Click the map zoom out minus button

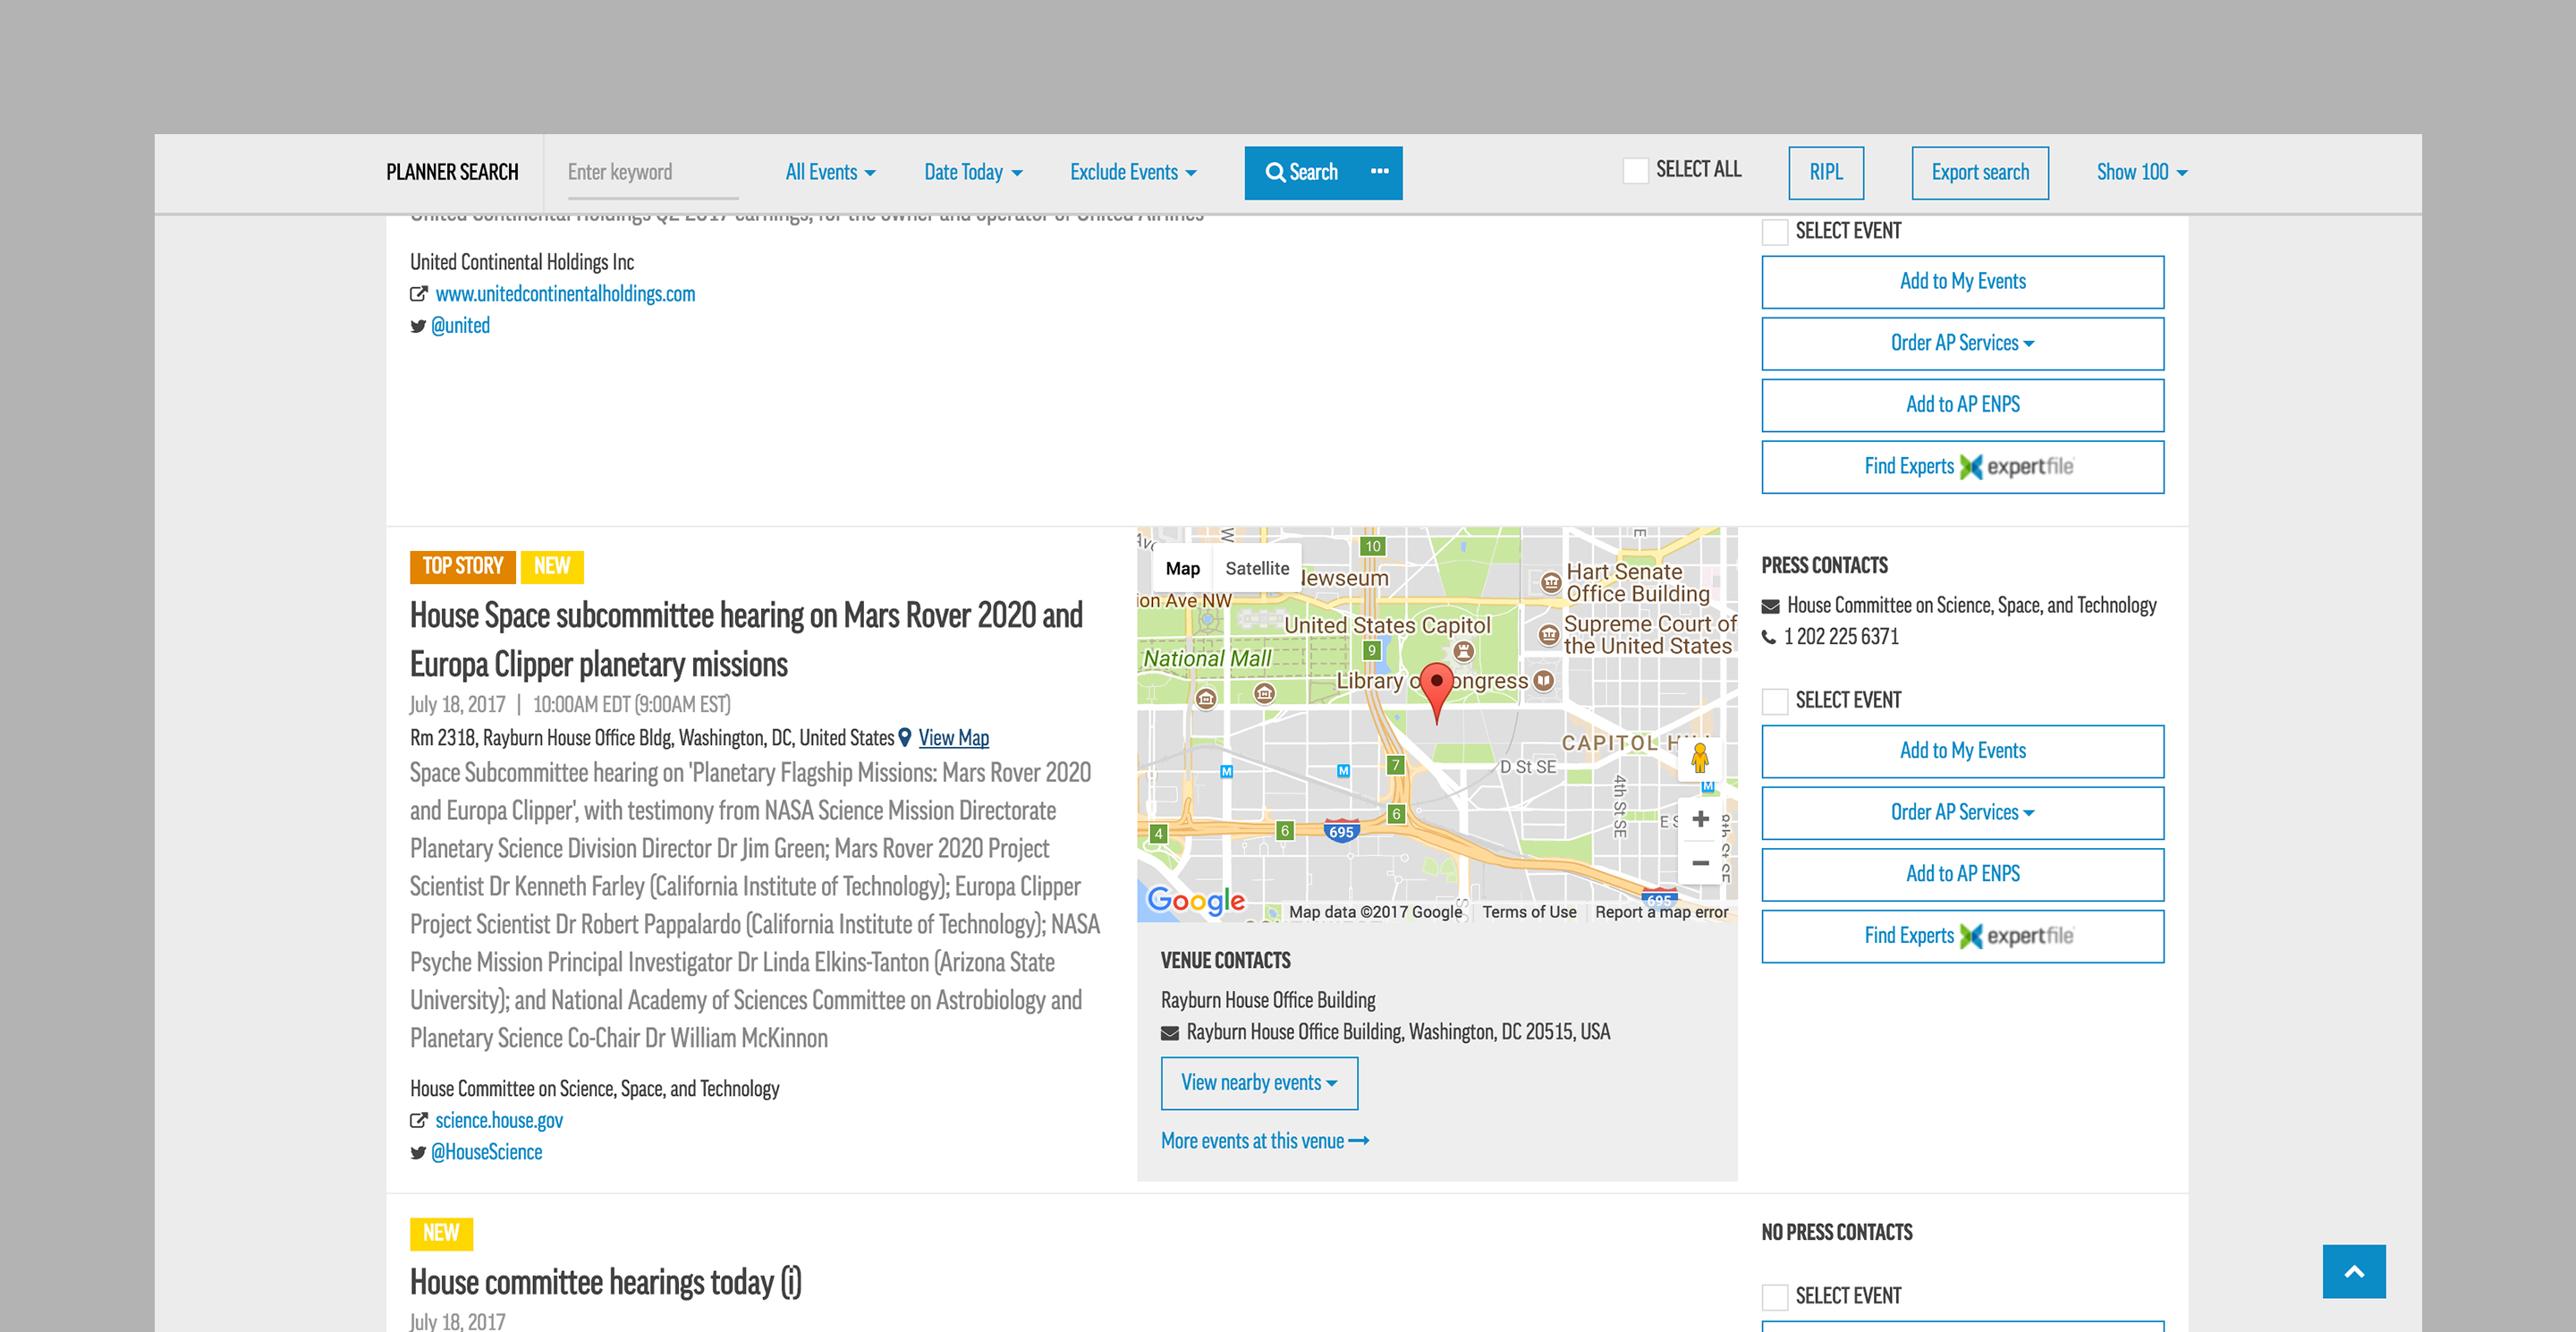(1700, 862)
